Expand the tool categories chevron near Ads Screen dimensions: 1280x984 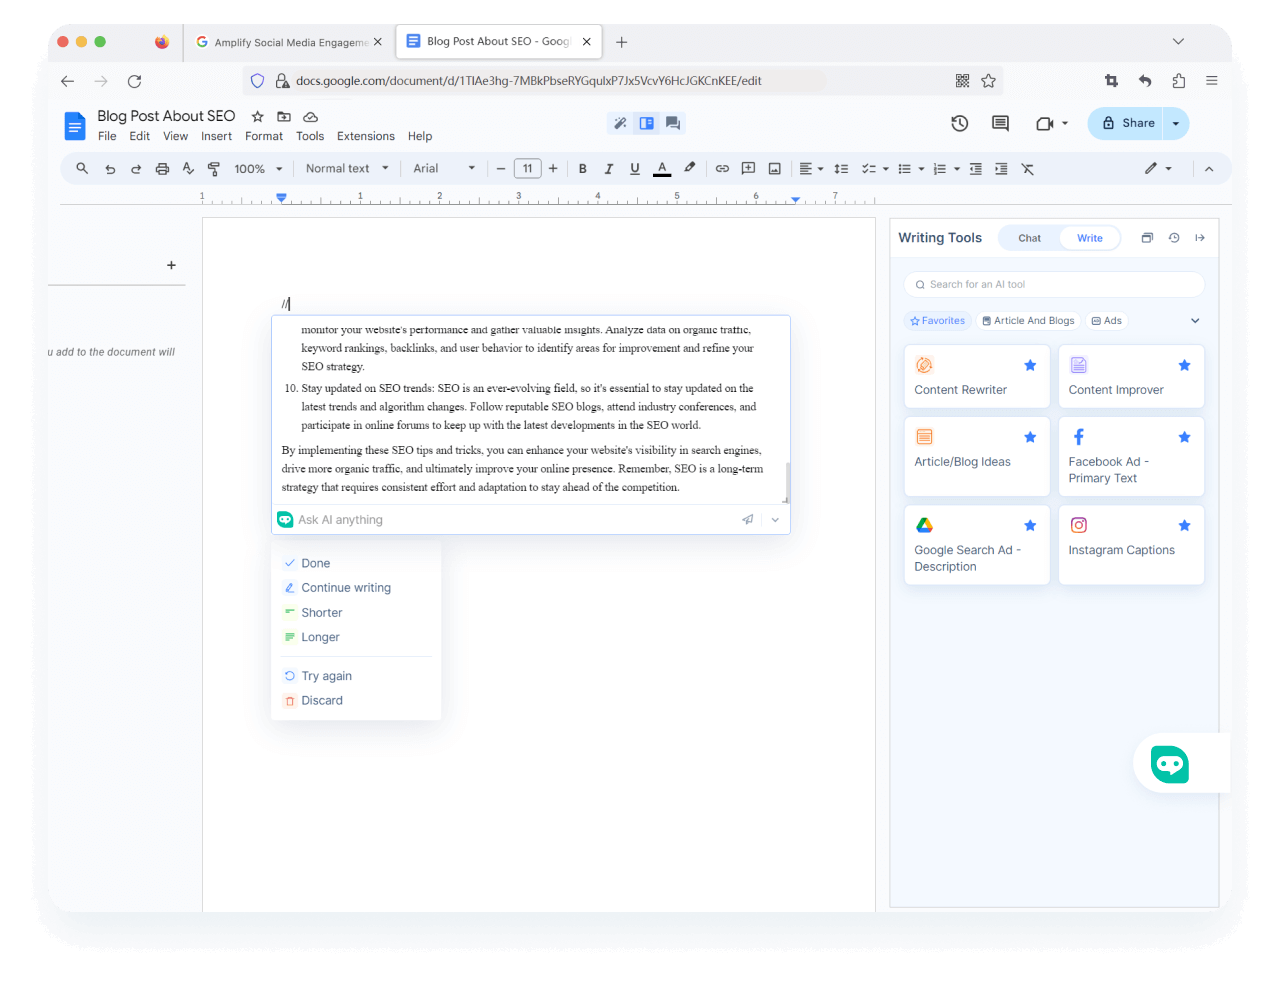1194,320
